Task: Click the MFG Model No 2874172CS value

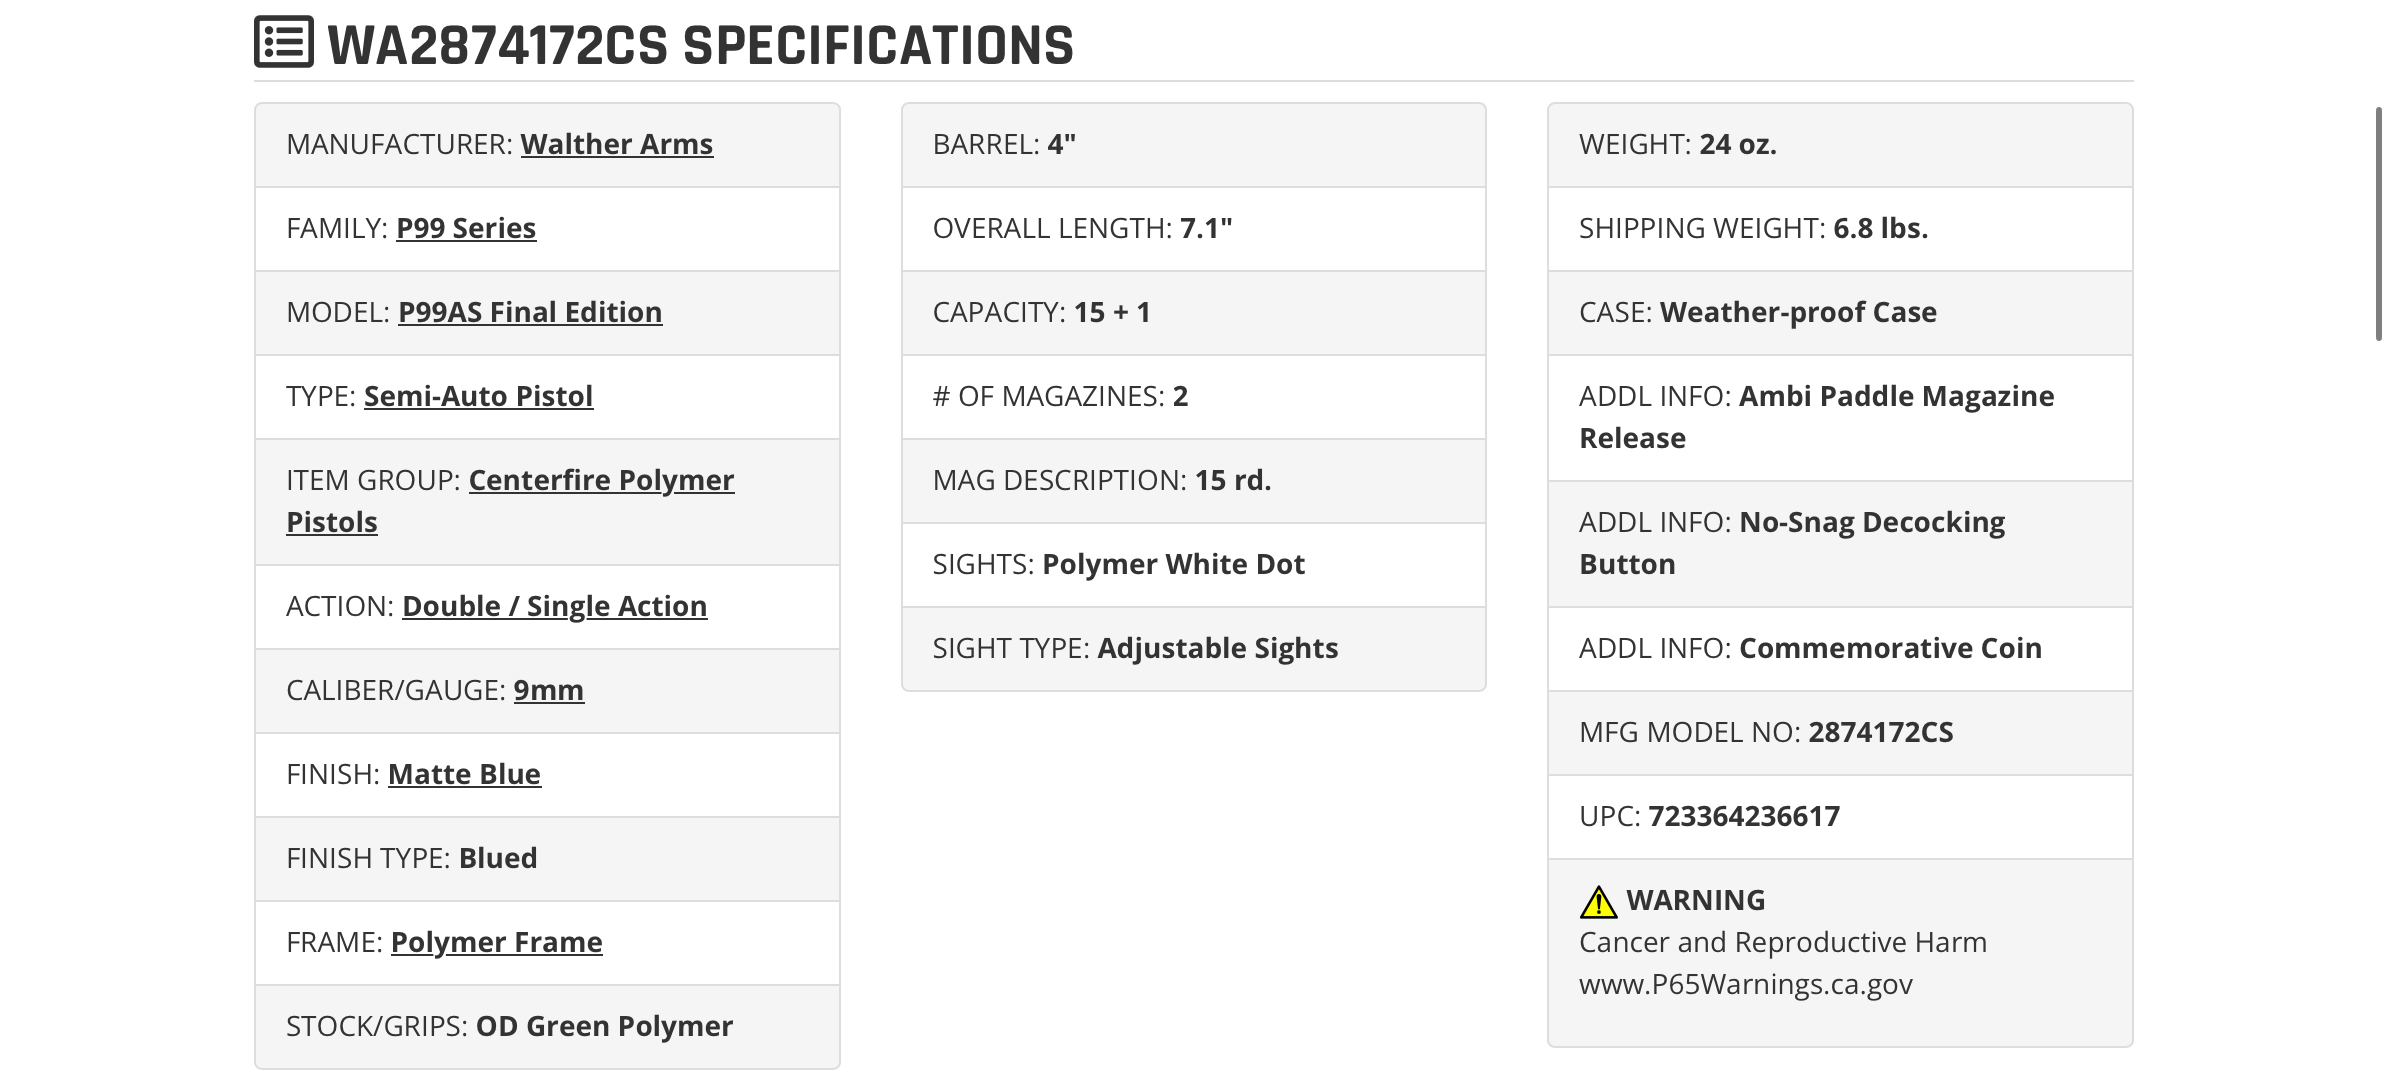Action: 1880,732
